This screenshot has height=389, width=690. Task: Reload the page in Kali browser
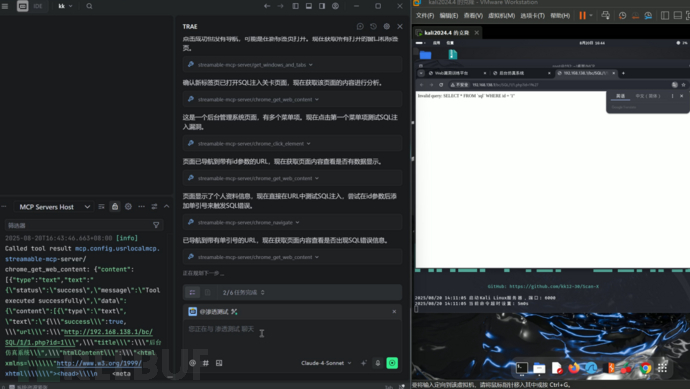[x=441, y=84]
